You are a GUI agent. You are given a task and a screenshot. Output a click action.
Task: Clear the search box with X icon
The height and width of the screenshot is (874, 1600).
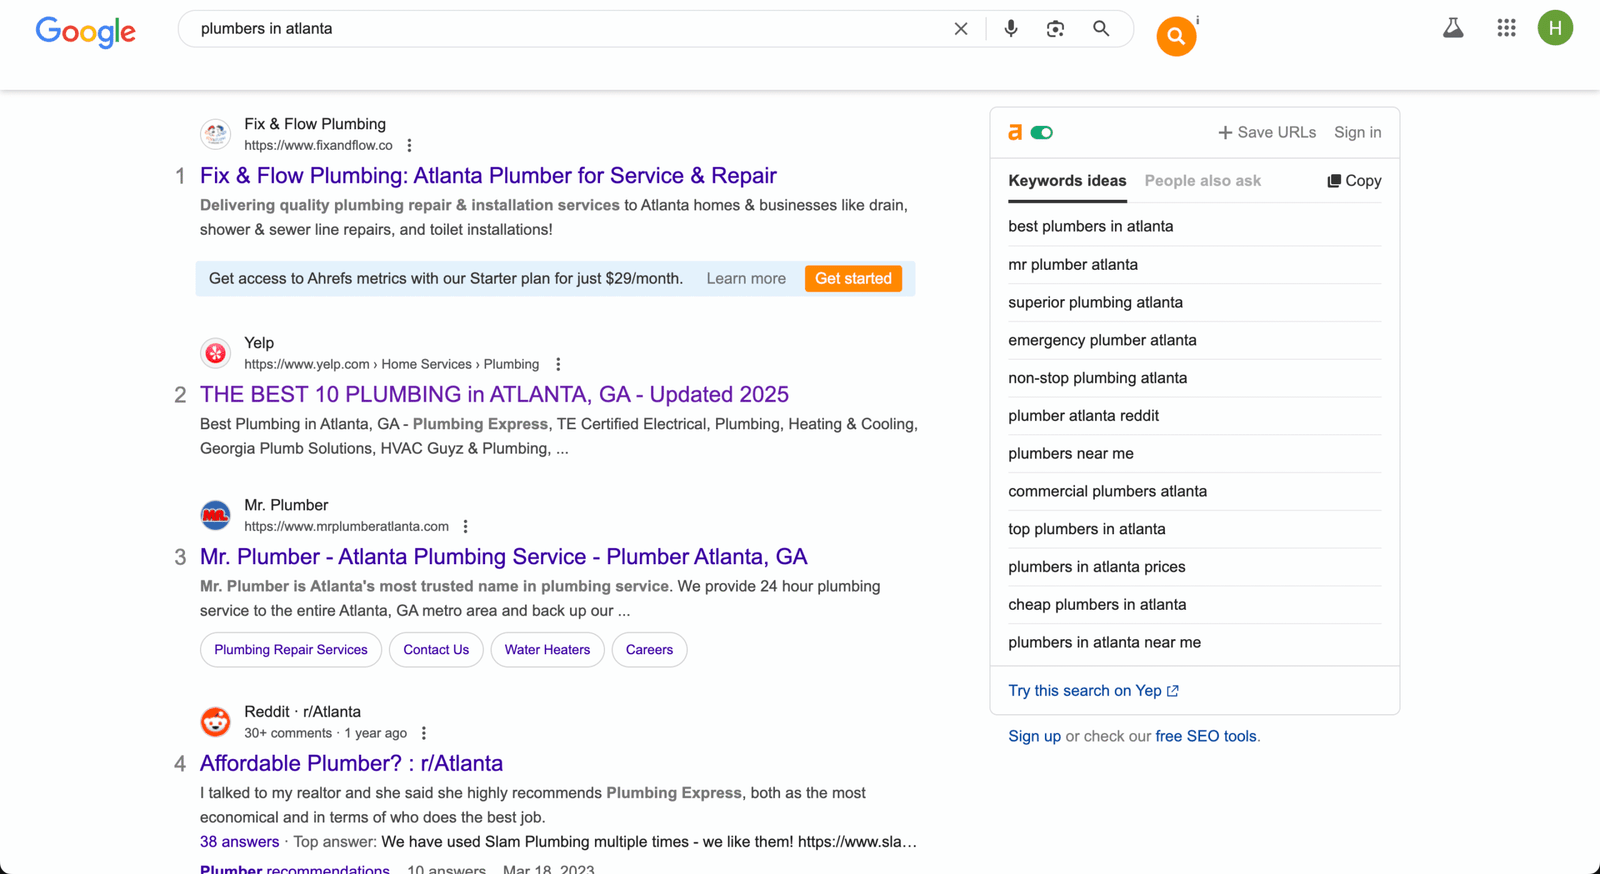tap(961, 29)
